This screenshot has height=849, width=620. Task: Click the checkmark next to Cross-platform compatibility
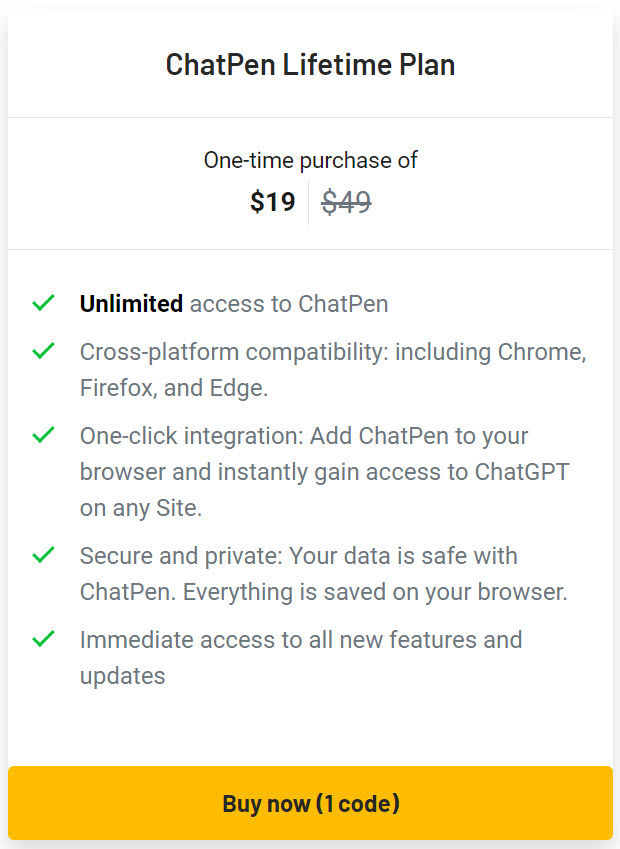[42, 351]
